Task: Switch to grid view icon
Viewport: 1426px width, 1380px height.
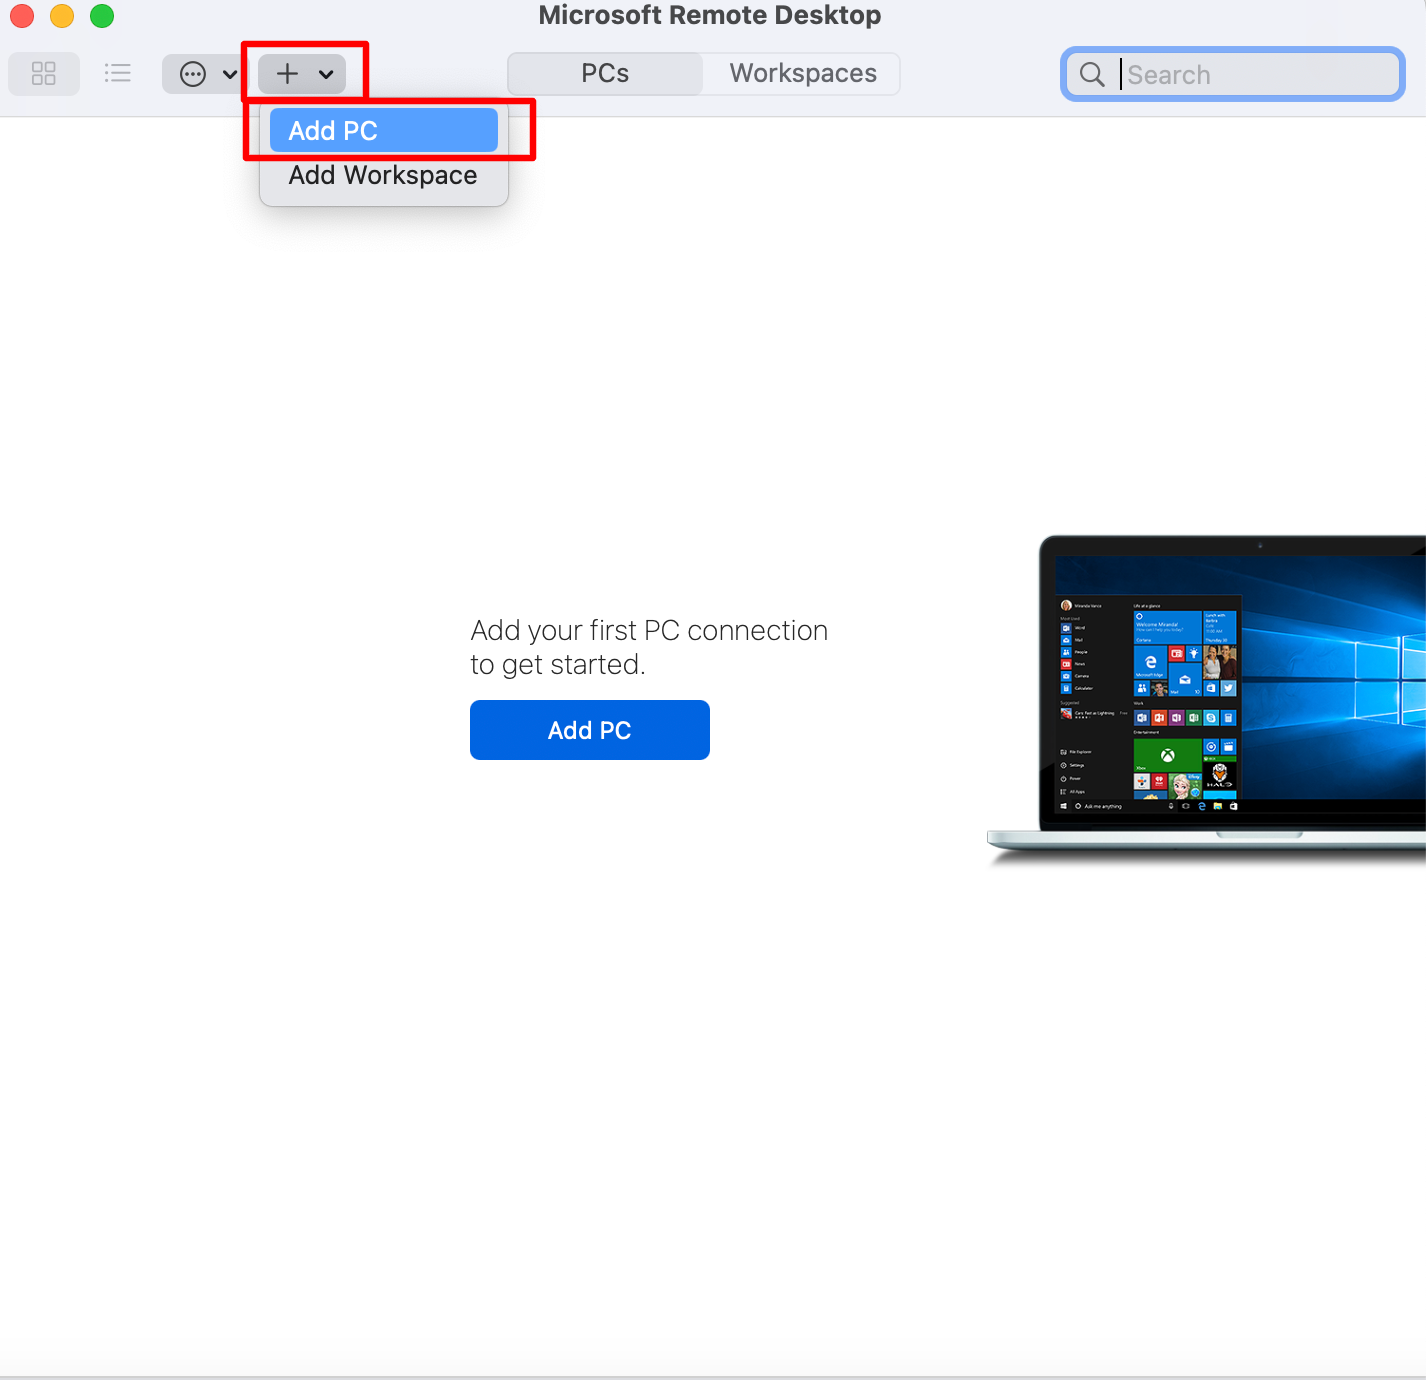Action: coord(44,74)
